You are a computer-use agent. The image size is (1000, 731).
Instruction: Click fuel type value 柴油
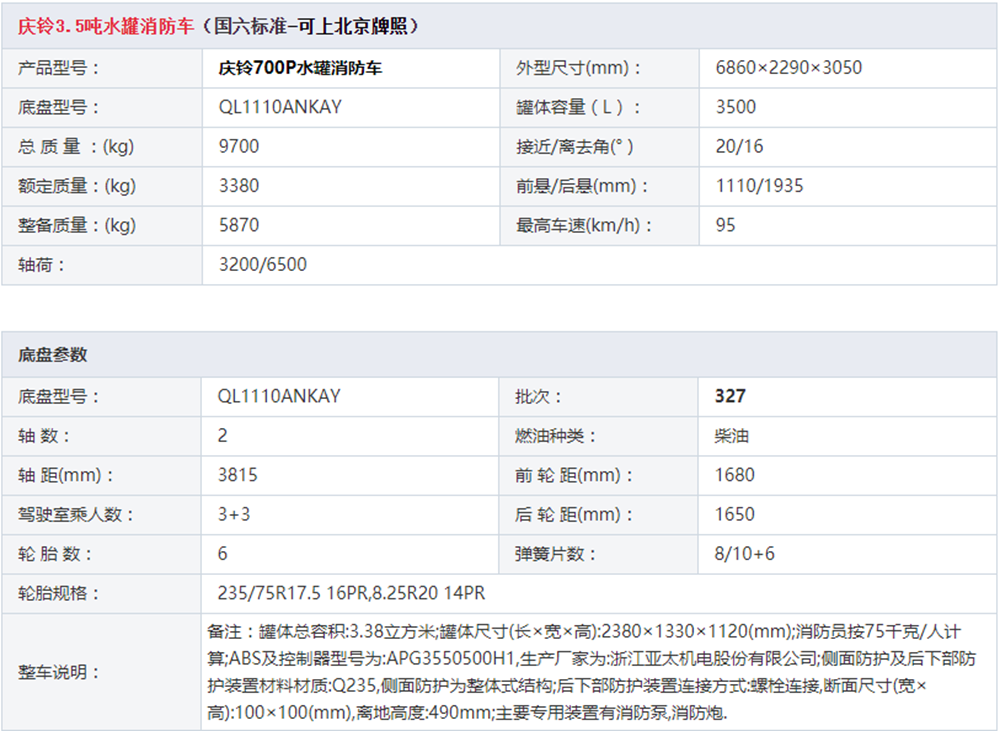pyautogui.click(x=732, y=436)
